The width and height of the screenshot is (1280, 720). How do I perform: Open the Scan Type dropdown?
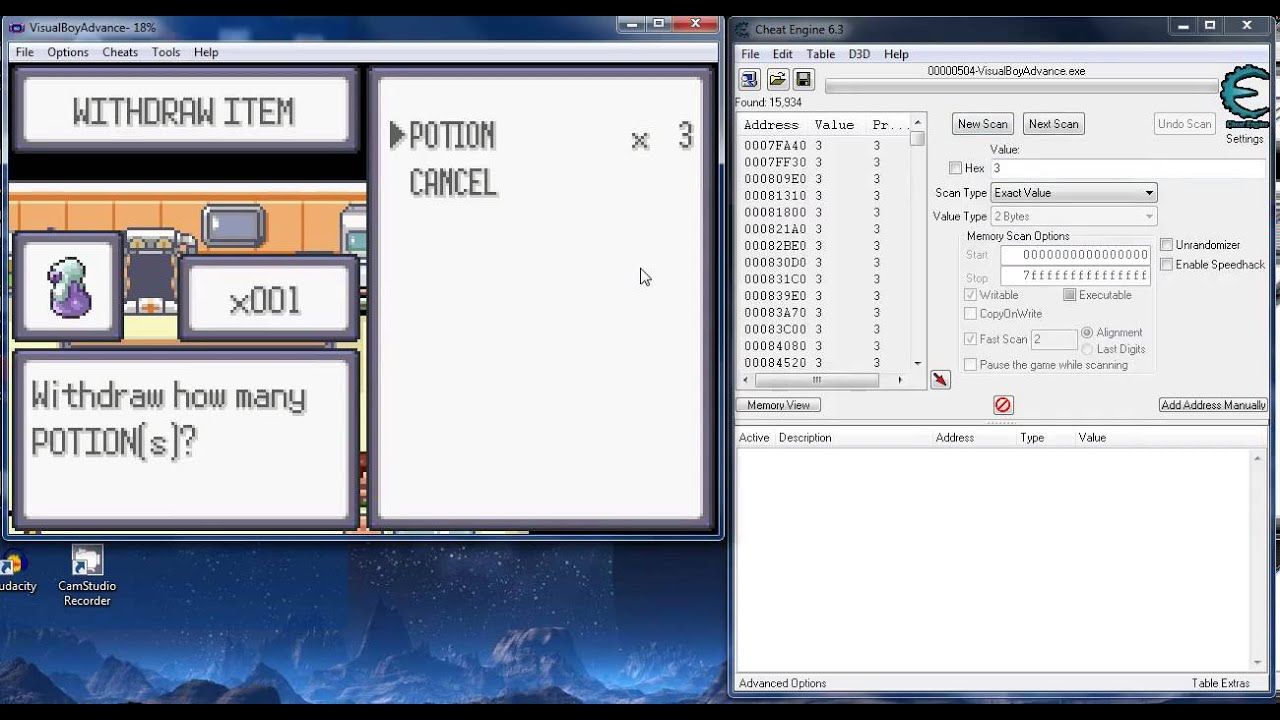pyautogui.click(x=1073, y=193)
